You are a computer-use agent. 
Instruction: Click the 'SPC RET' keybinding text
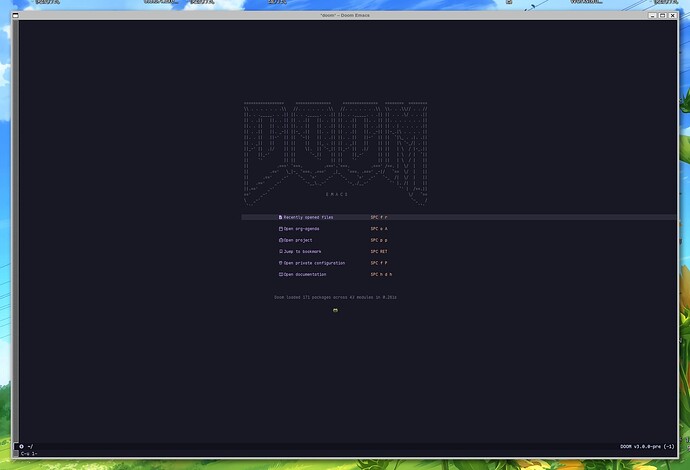[379, 252]
